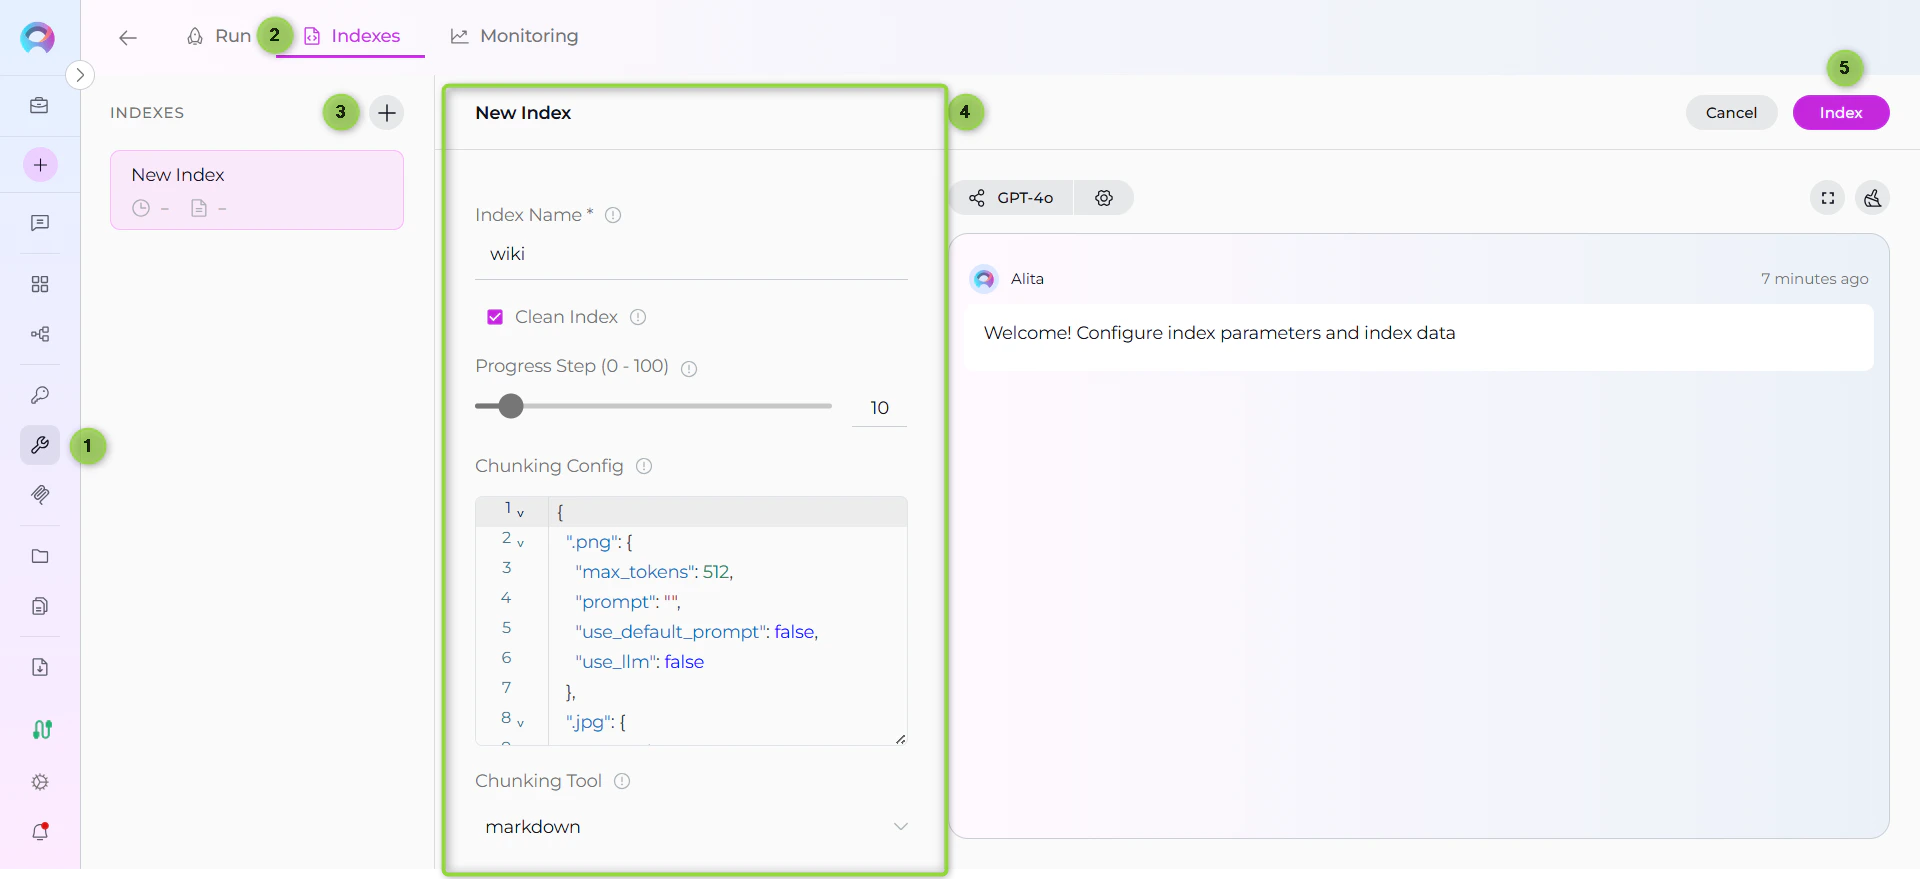This screenshot has height=879, width=1920.
Task: Open the pipelines flow diagram sidebar icon
Action: 40,334
